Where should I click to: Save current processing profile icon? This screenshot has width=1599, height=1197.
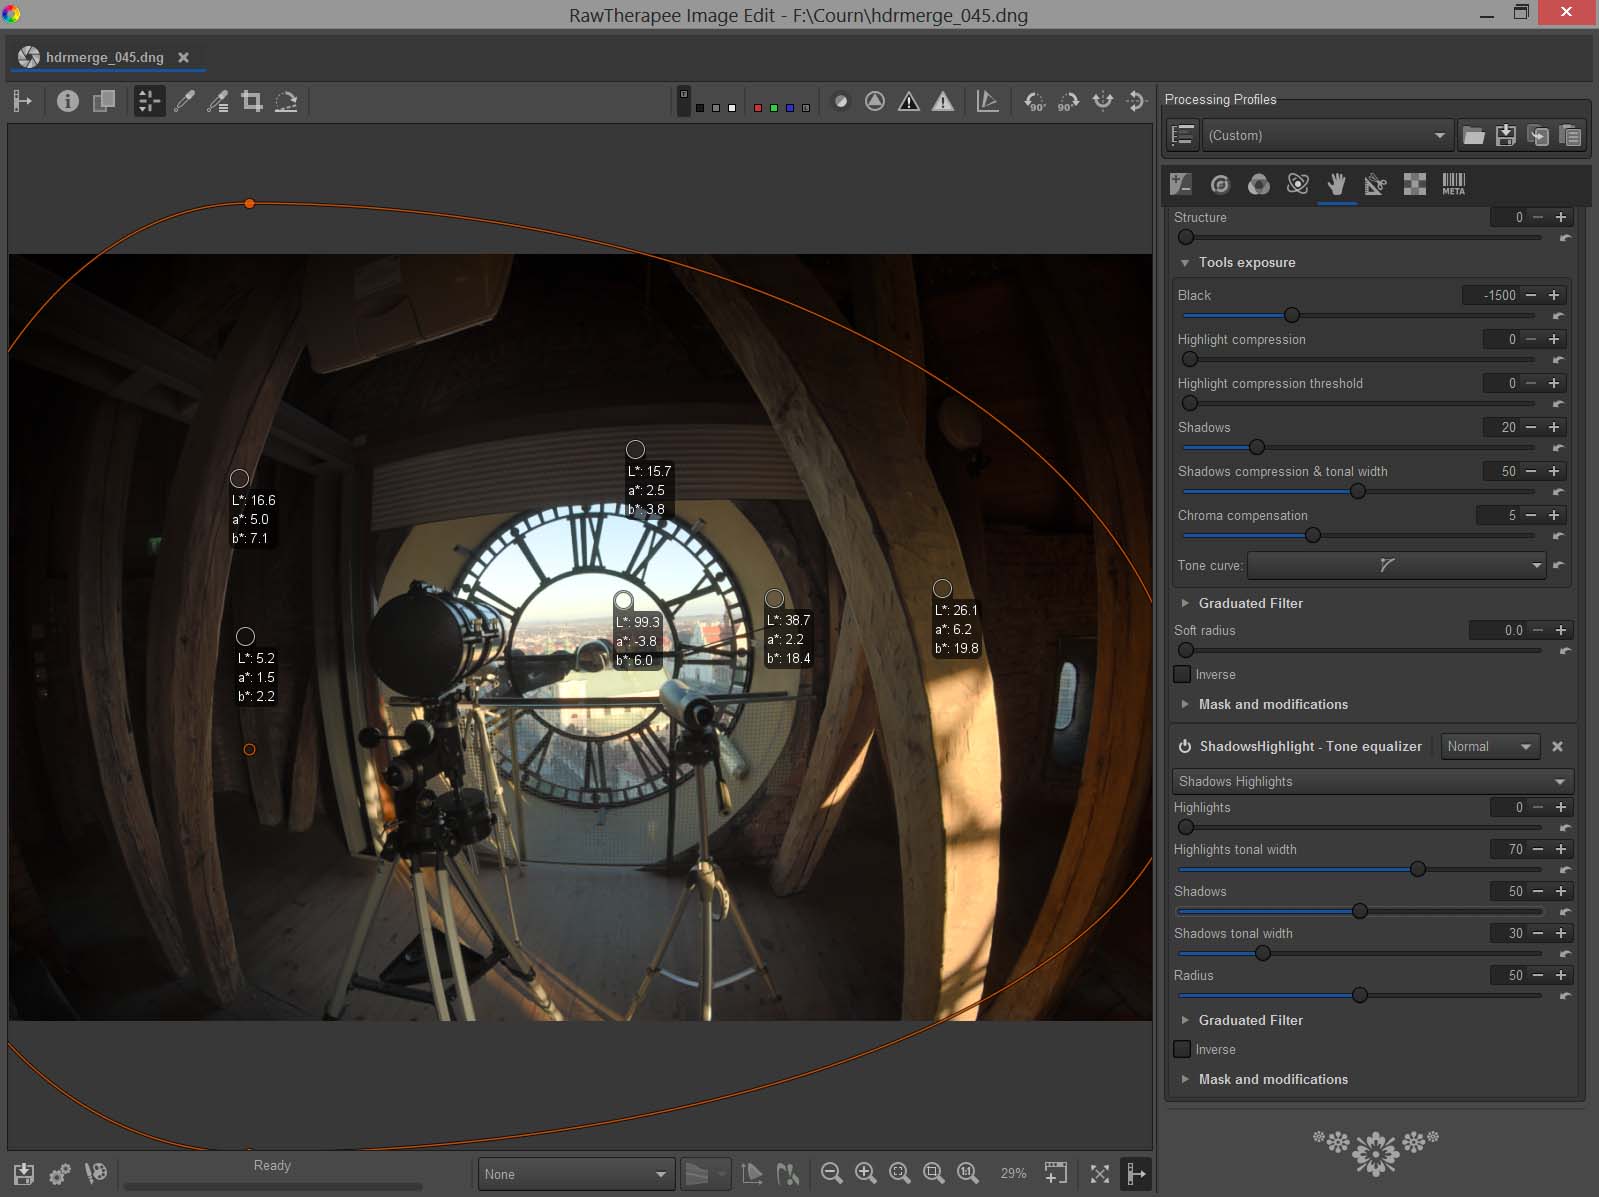(x=1505, y=135)
